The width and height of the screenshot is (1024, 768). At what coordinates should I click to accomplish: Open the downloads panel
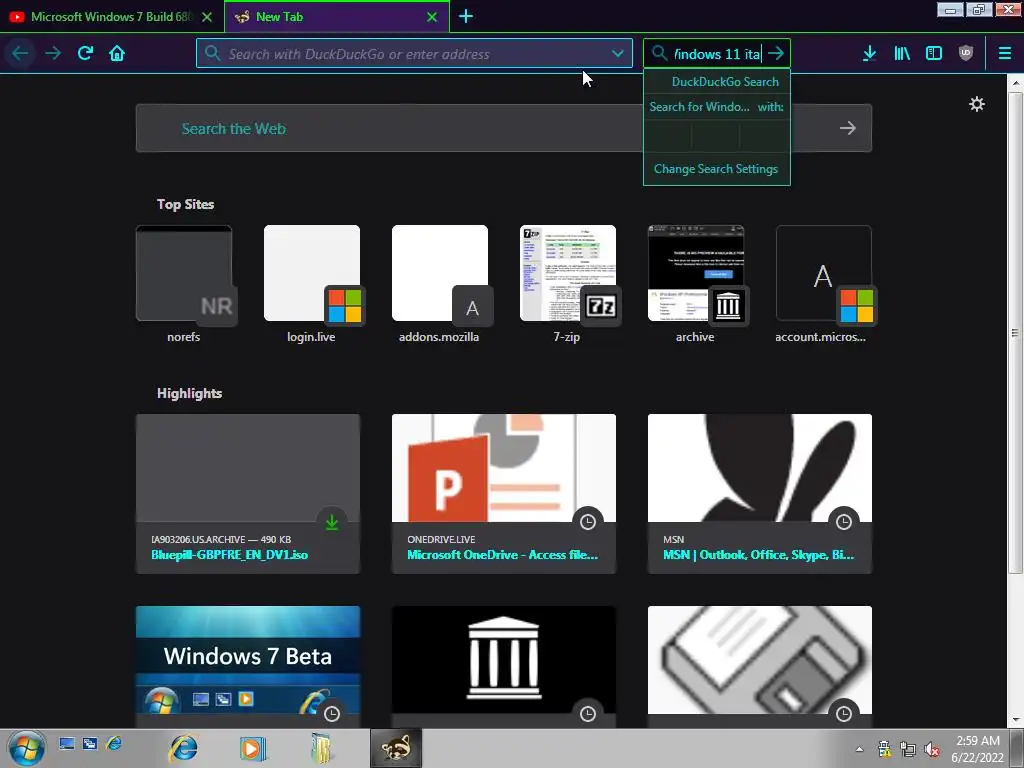pos(869,53)
